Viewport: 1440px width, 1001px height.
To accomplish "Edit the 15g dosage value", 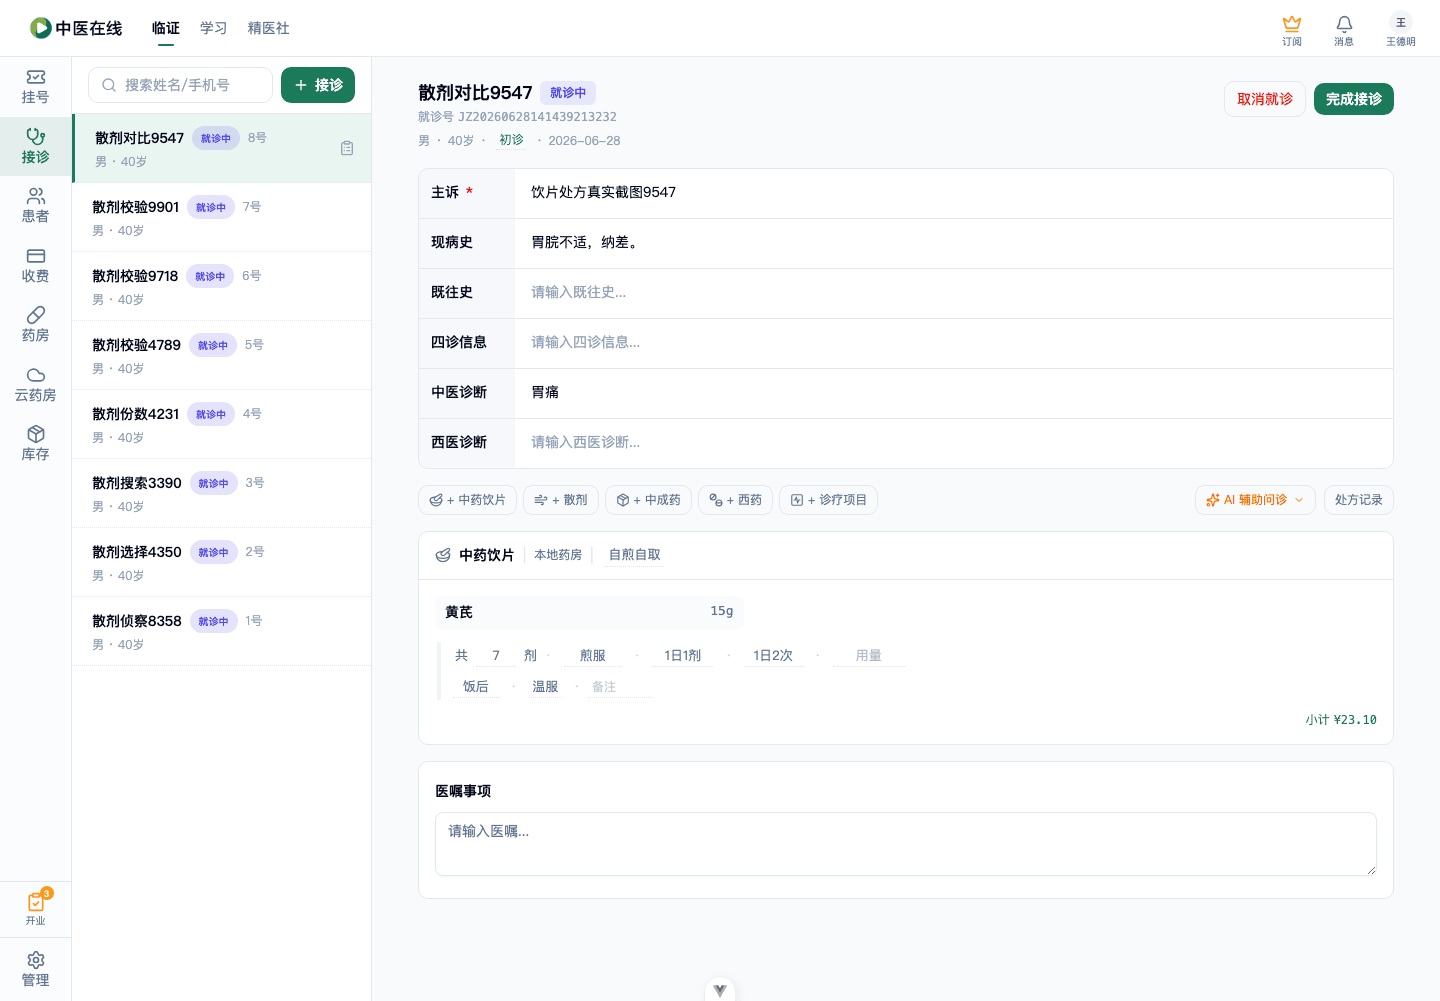I will tap(721, 611).
